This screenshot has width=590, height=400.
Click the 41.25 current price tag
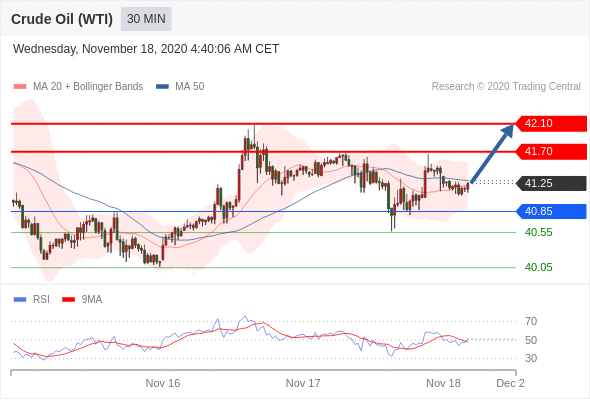pyautogui.click(x=550, y=183)
